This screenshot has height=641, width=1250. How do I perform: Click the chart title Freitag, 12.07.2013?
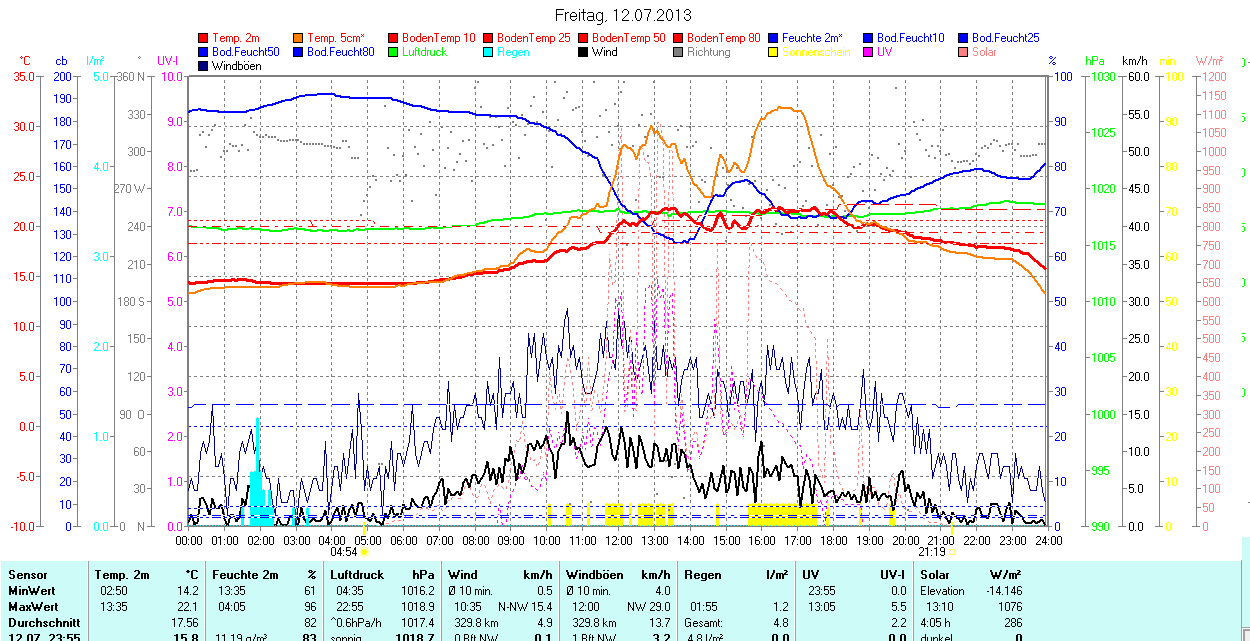[623, 15]
